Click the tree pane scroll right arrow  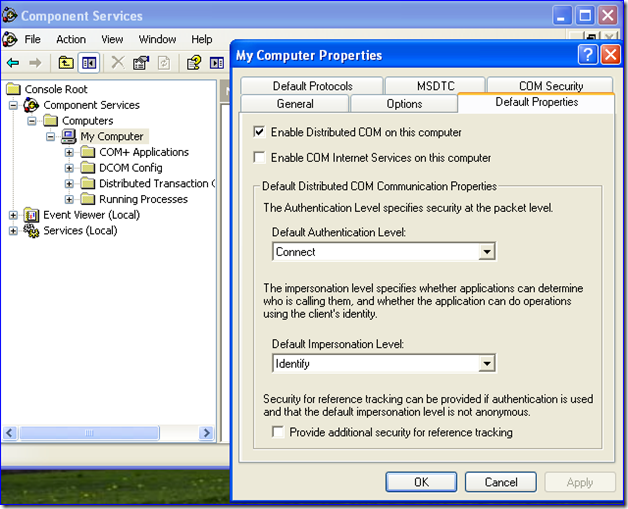(x=206, y=433)
